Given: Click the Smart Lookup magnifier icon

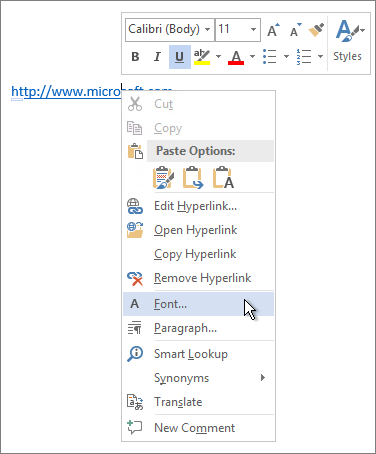Looking at the screenshot, I should coord(135,354).
